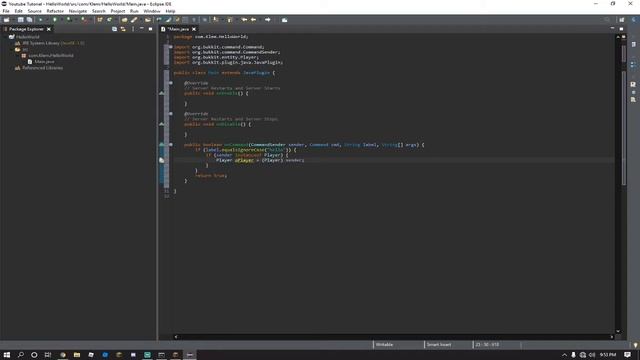
Task: Save the file with the Save icon
Action: (20, 20)
